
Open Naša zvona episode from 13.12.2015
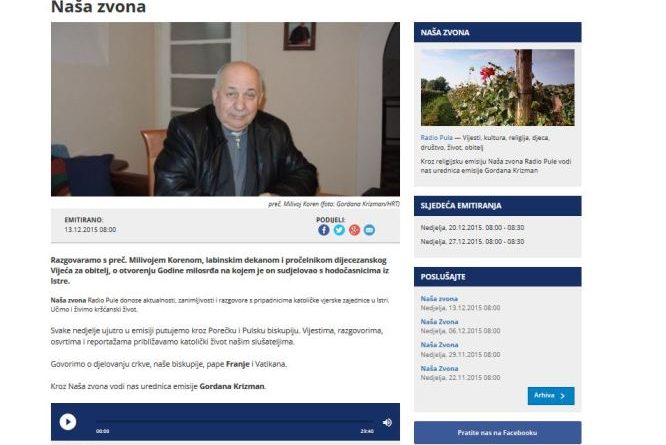pyautogui.click(x=439, y=299)
